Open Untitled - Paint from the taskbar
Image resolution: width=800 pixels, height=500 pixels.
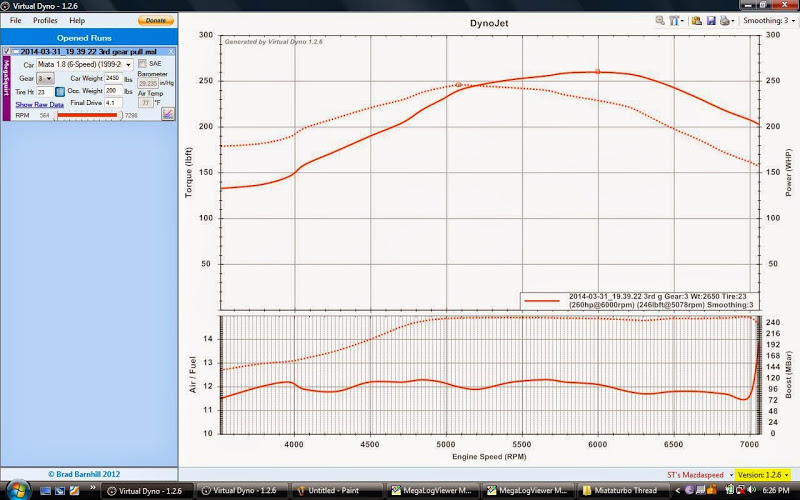point(337,491)
